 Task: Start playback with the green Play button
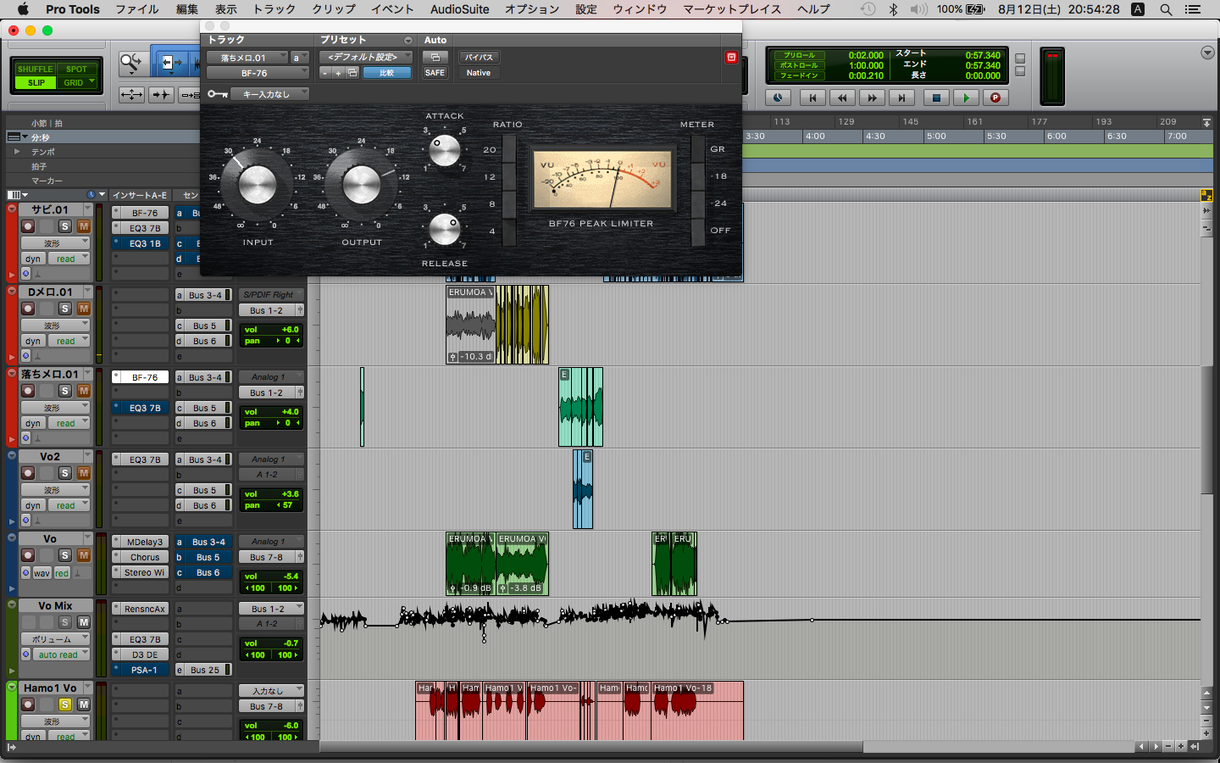(x=965, y=97)
